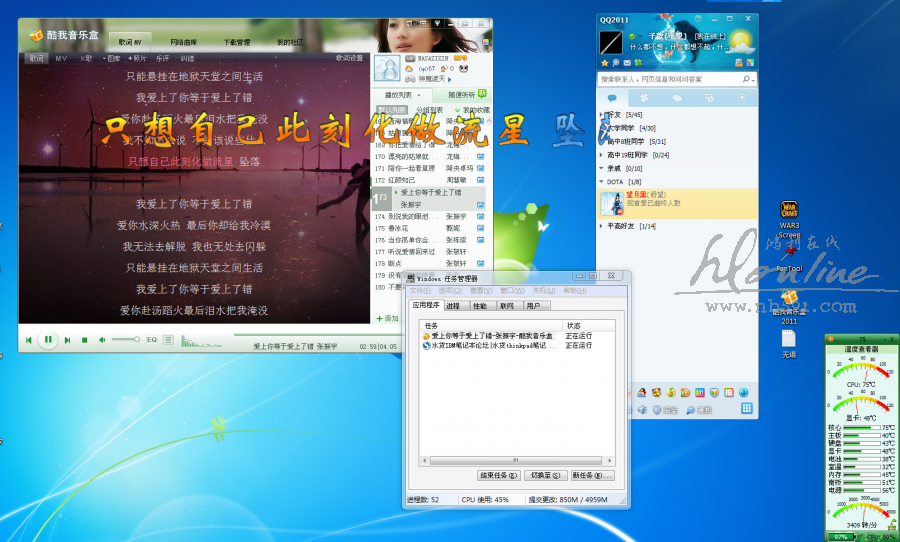Image resolution: width=900 pixels, height=542 pixels.
Task: Pause the song in Kuwo music player
Action: click(48, 340)
